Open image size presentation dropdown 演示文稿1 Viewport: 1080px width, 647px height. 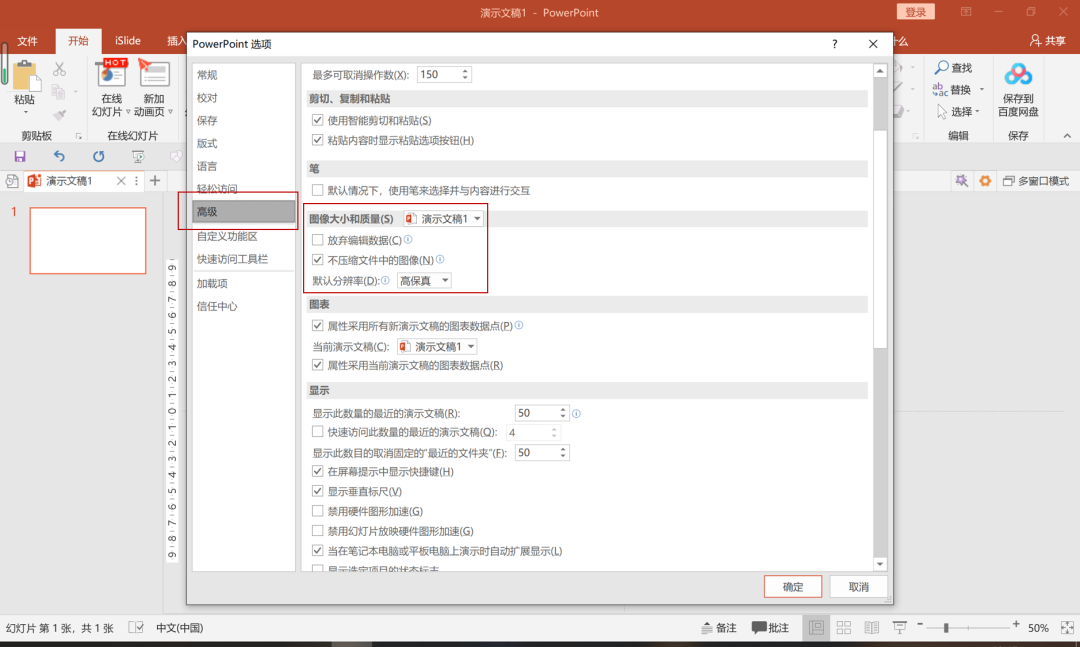pyautogui.click(x=444, y=218)
